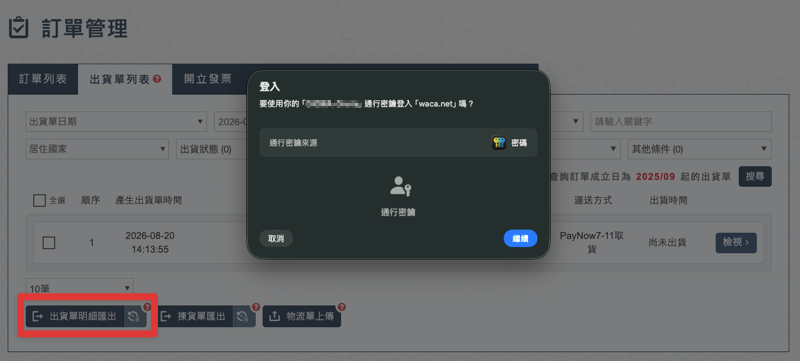Tick the 全選 checkbox
Viewport: 800px width, 361px height.
40,200
